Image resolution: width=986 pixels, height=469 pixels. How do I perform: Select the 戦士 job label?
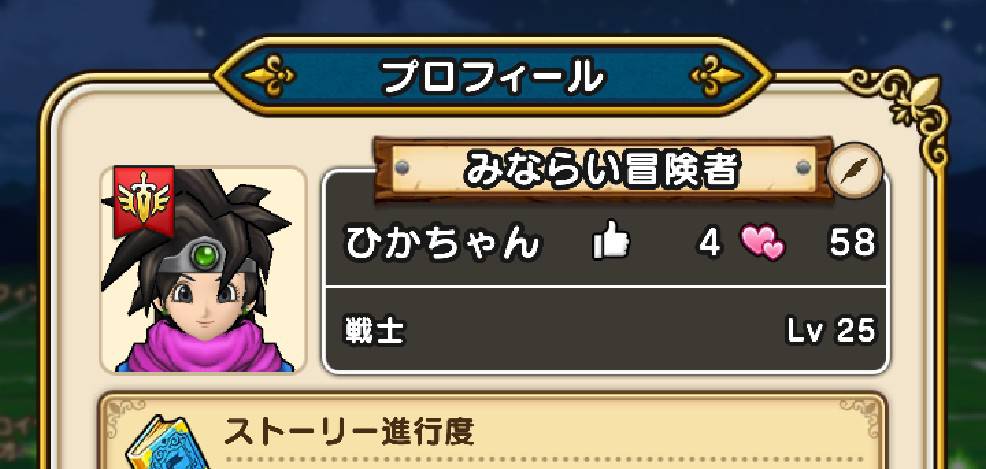coord(375,331)
